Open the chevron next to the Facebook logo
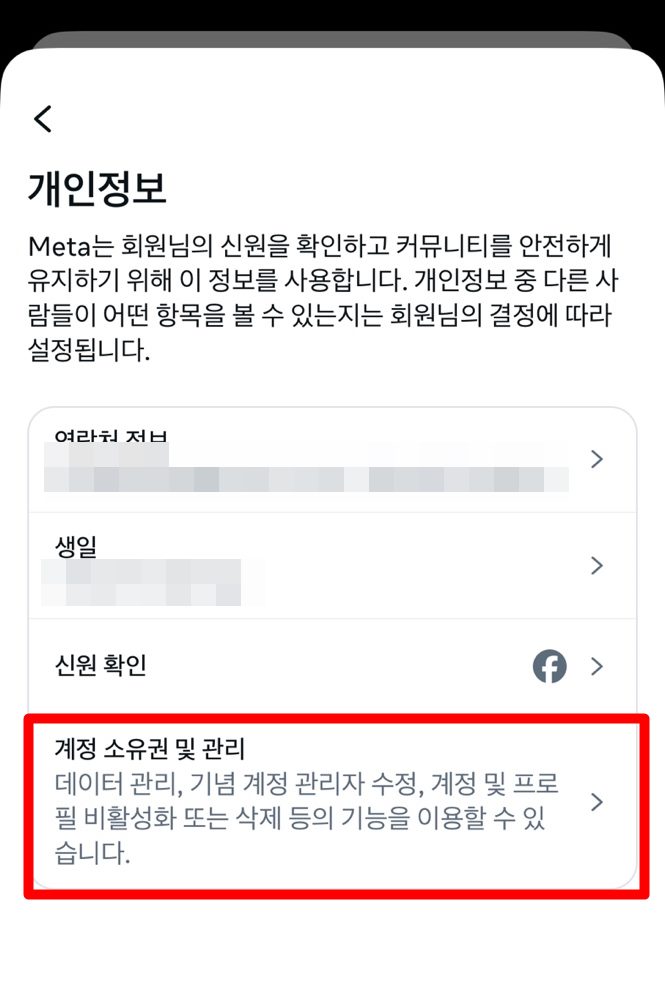 pyautogui.click(x=597, y=667)
